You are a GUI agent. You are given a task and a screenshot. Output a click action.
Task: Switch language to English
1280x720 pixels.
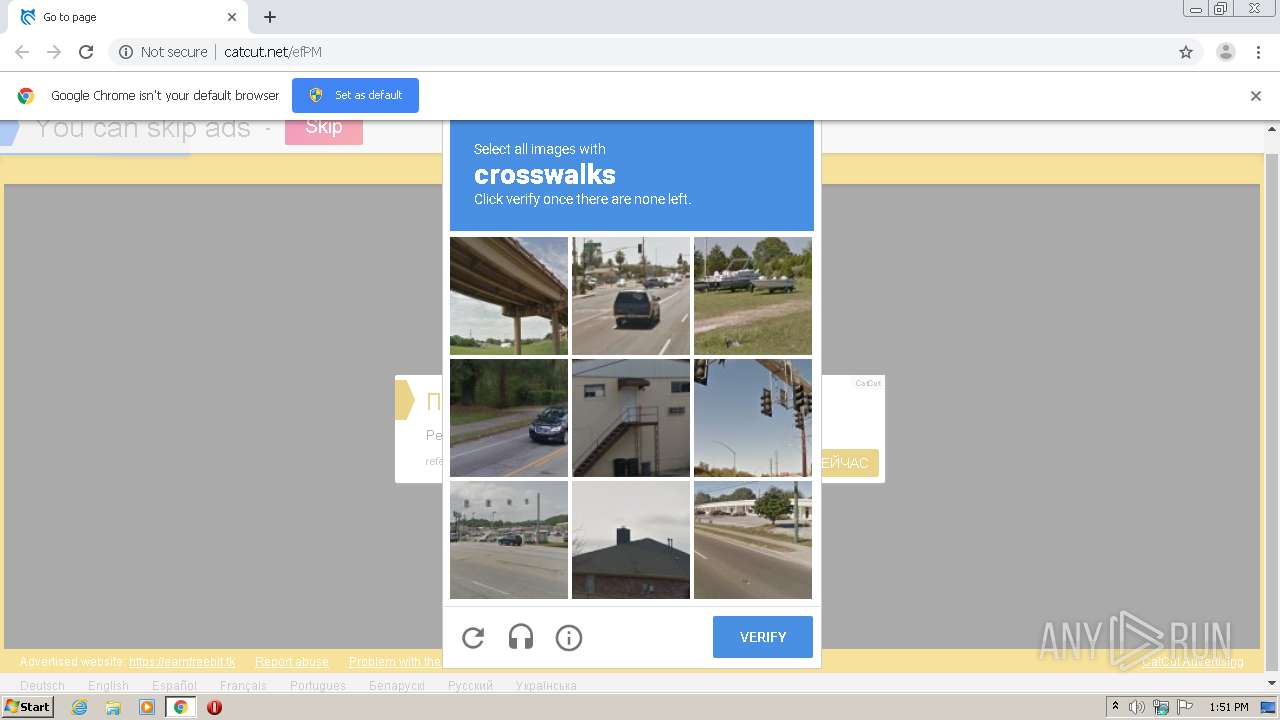tap(108, 686)
